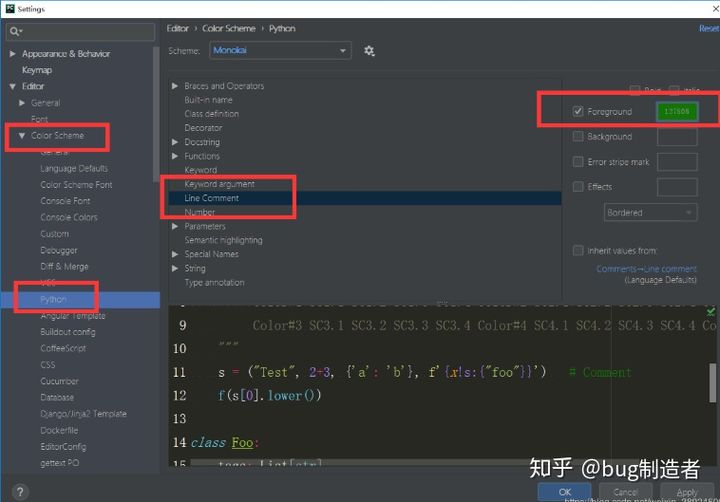Viewport: 720px width, 502px height.
Task: Select Built-in name attribute
Action: coord(208,100)
